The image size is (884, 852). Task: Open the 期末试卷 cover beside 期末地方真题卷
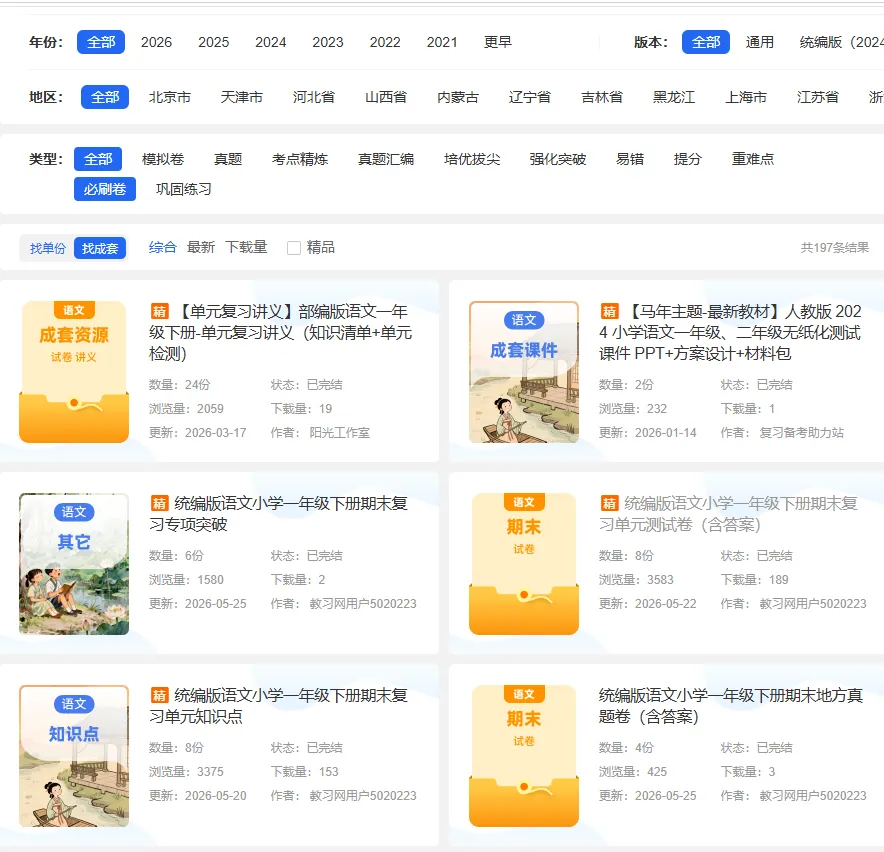[x=524, y=756]
